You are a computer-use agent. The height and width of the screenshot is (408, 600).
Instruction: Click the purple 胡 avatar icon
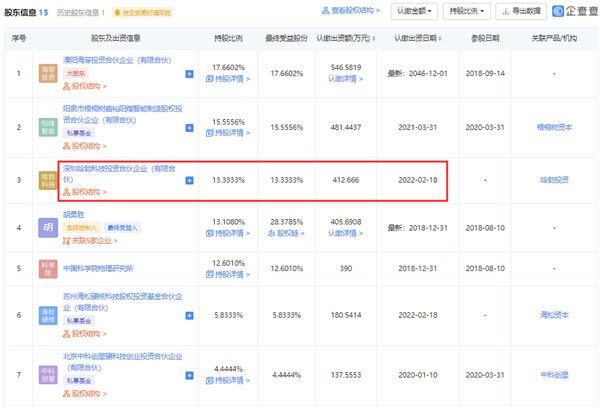pos(47,227)
